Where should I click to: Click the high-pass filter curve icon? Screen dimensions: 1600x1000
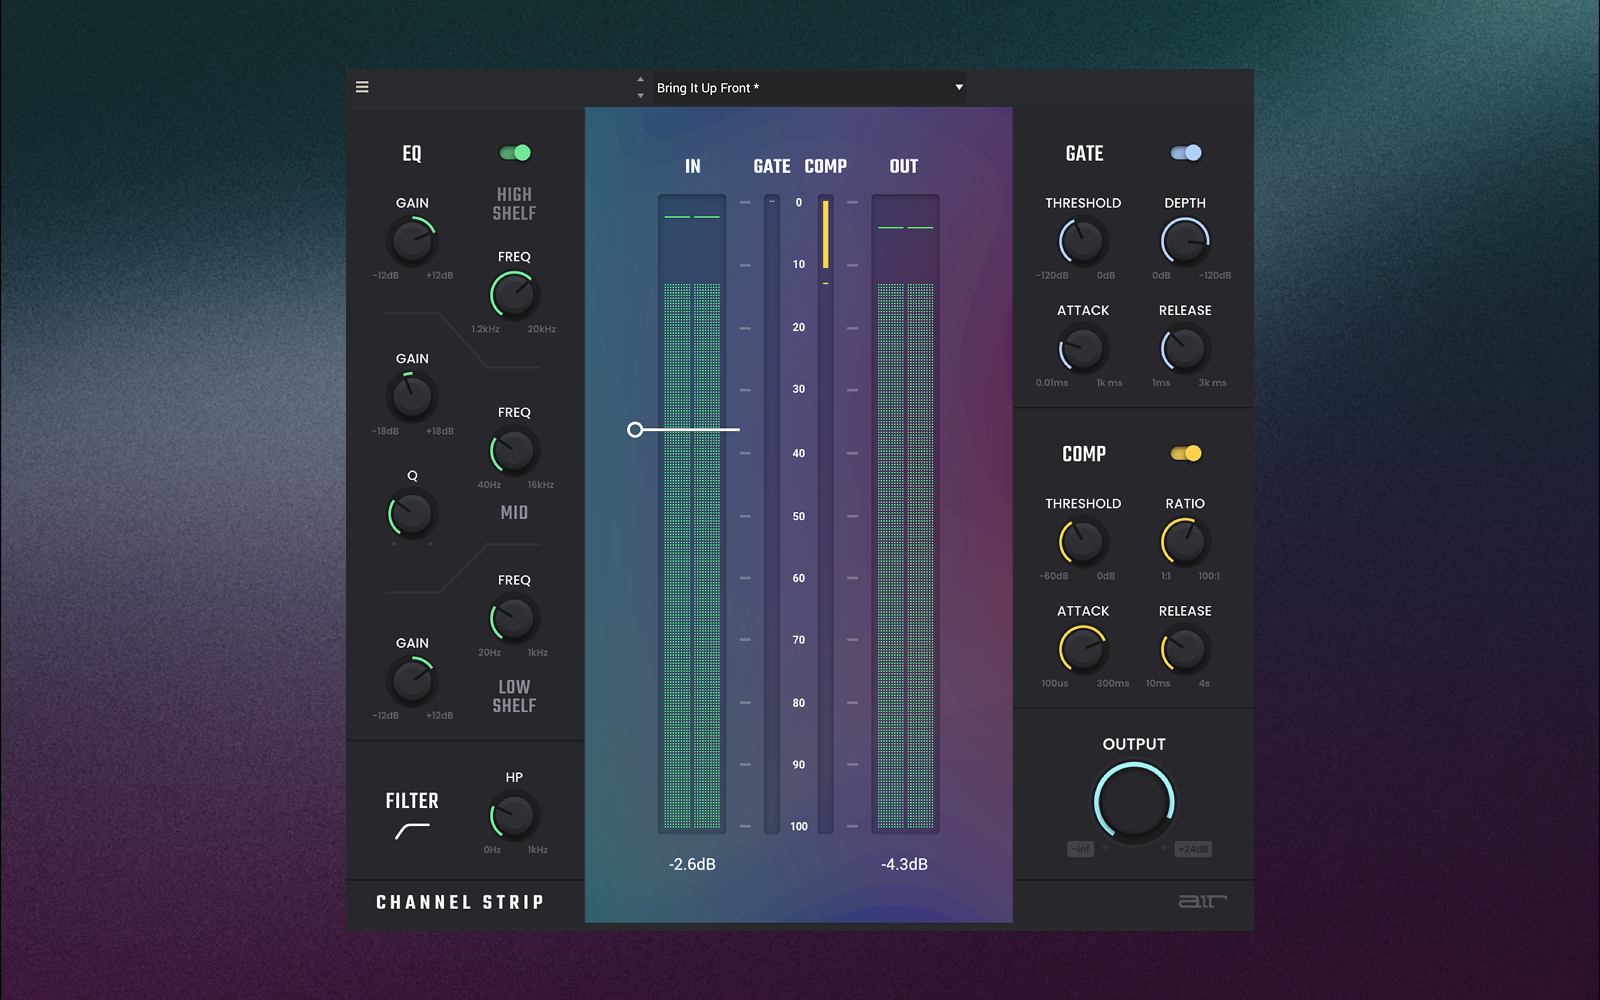[x=412, y=831]
